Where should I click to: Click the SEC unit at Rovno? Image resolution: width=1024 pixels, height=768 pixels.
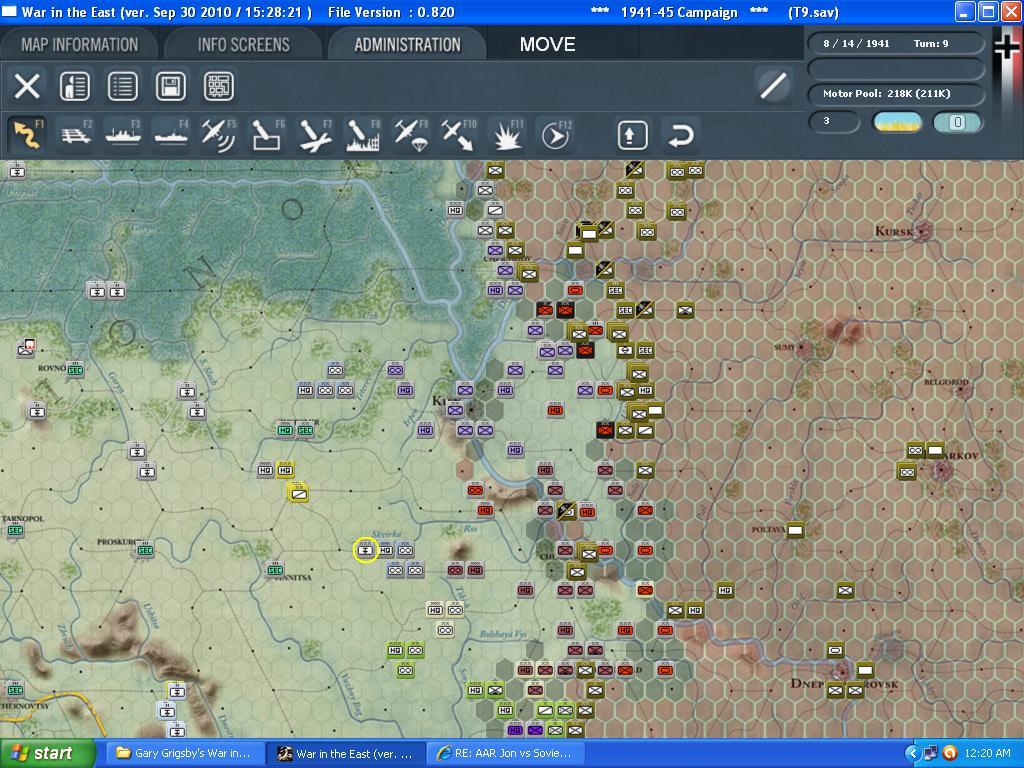(75, 370)
